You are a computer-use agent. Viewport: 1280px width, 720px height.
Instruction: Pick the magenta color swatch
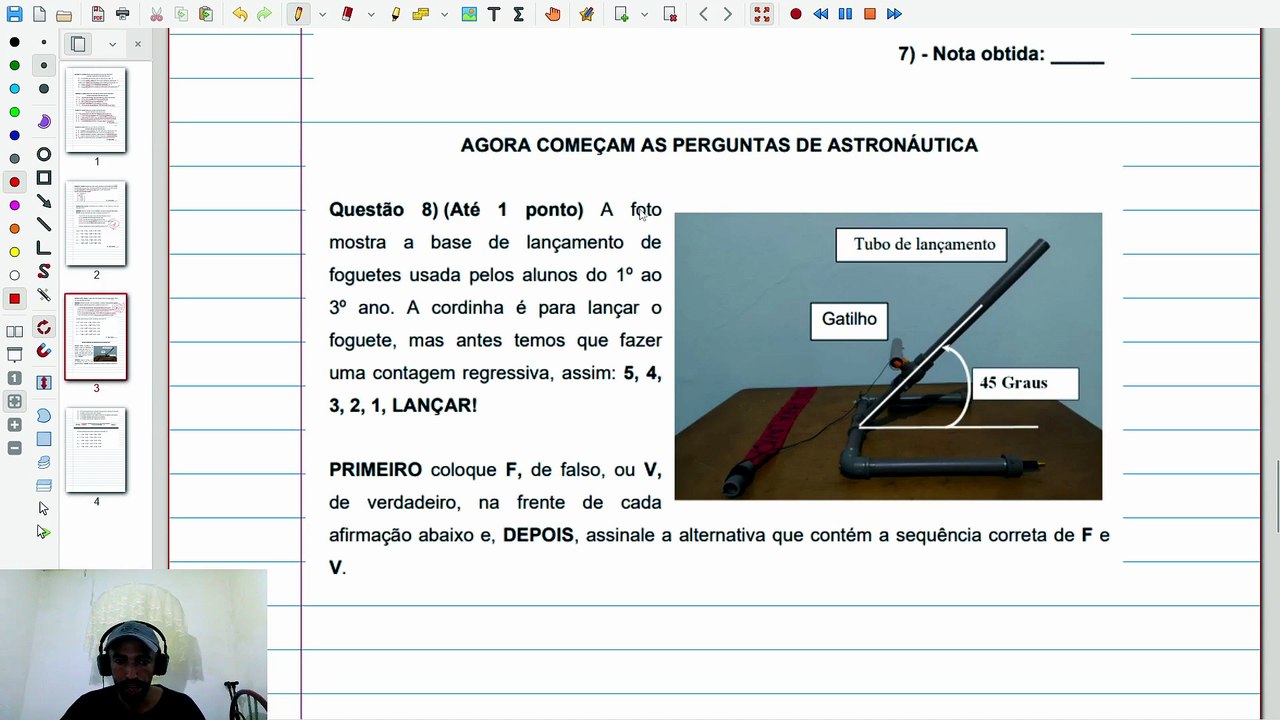pos(14,205)
